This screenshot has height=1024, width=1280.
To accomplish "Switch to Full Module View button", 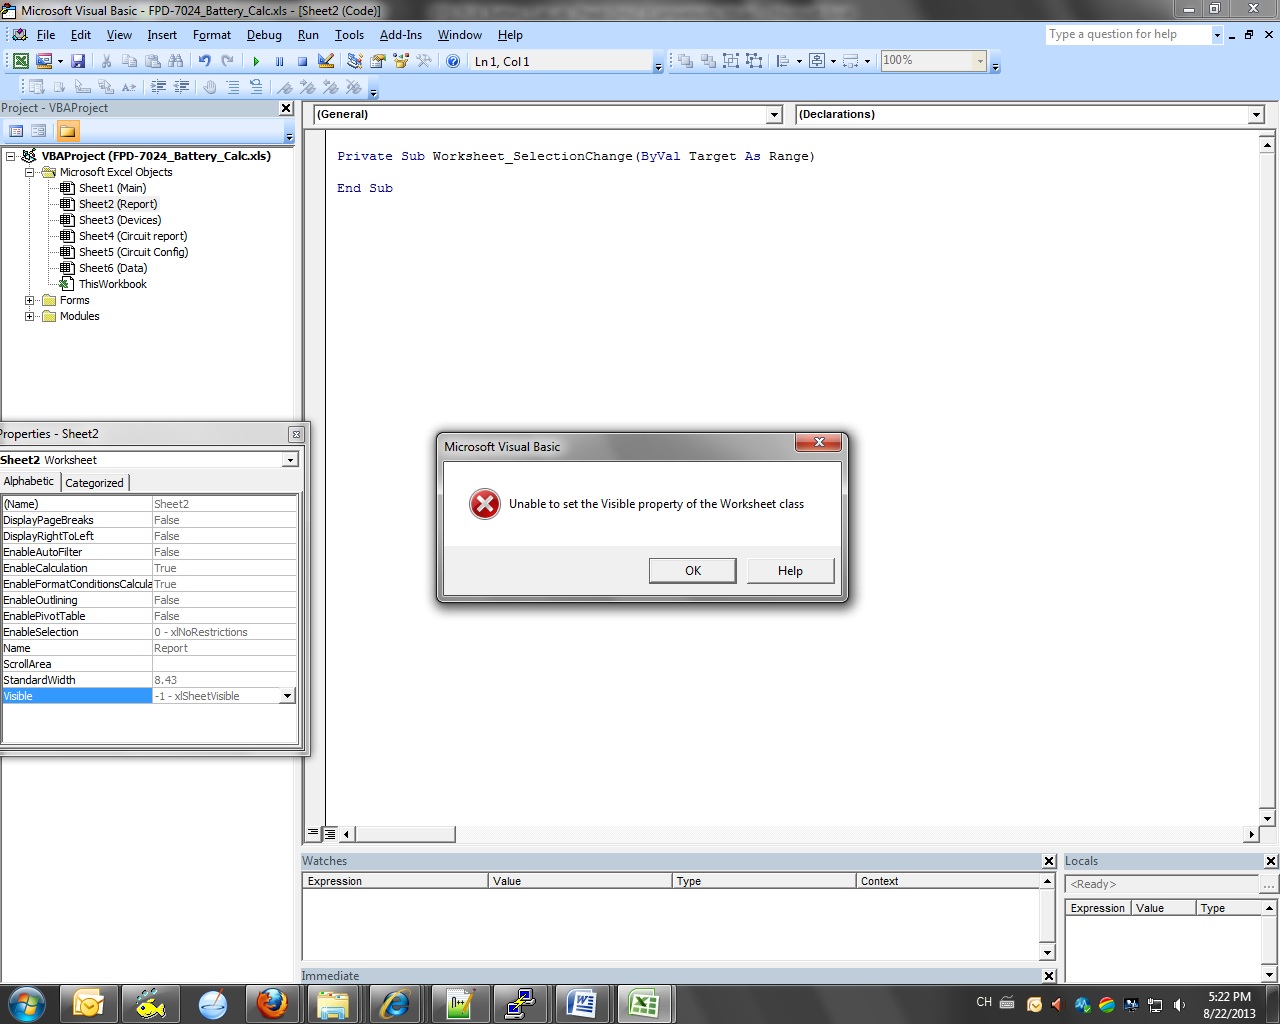I will pos(330,833).
